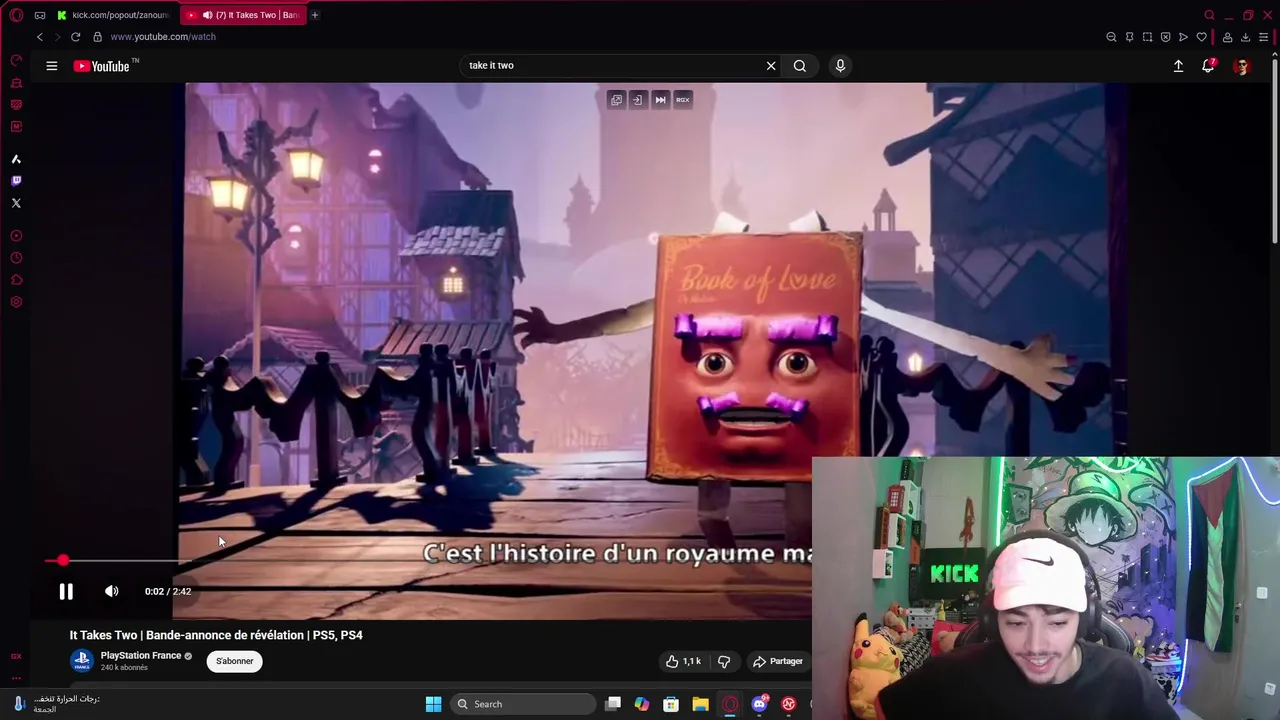
Task: Open GX Control in the sidebar
Action: pos(16,60)
